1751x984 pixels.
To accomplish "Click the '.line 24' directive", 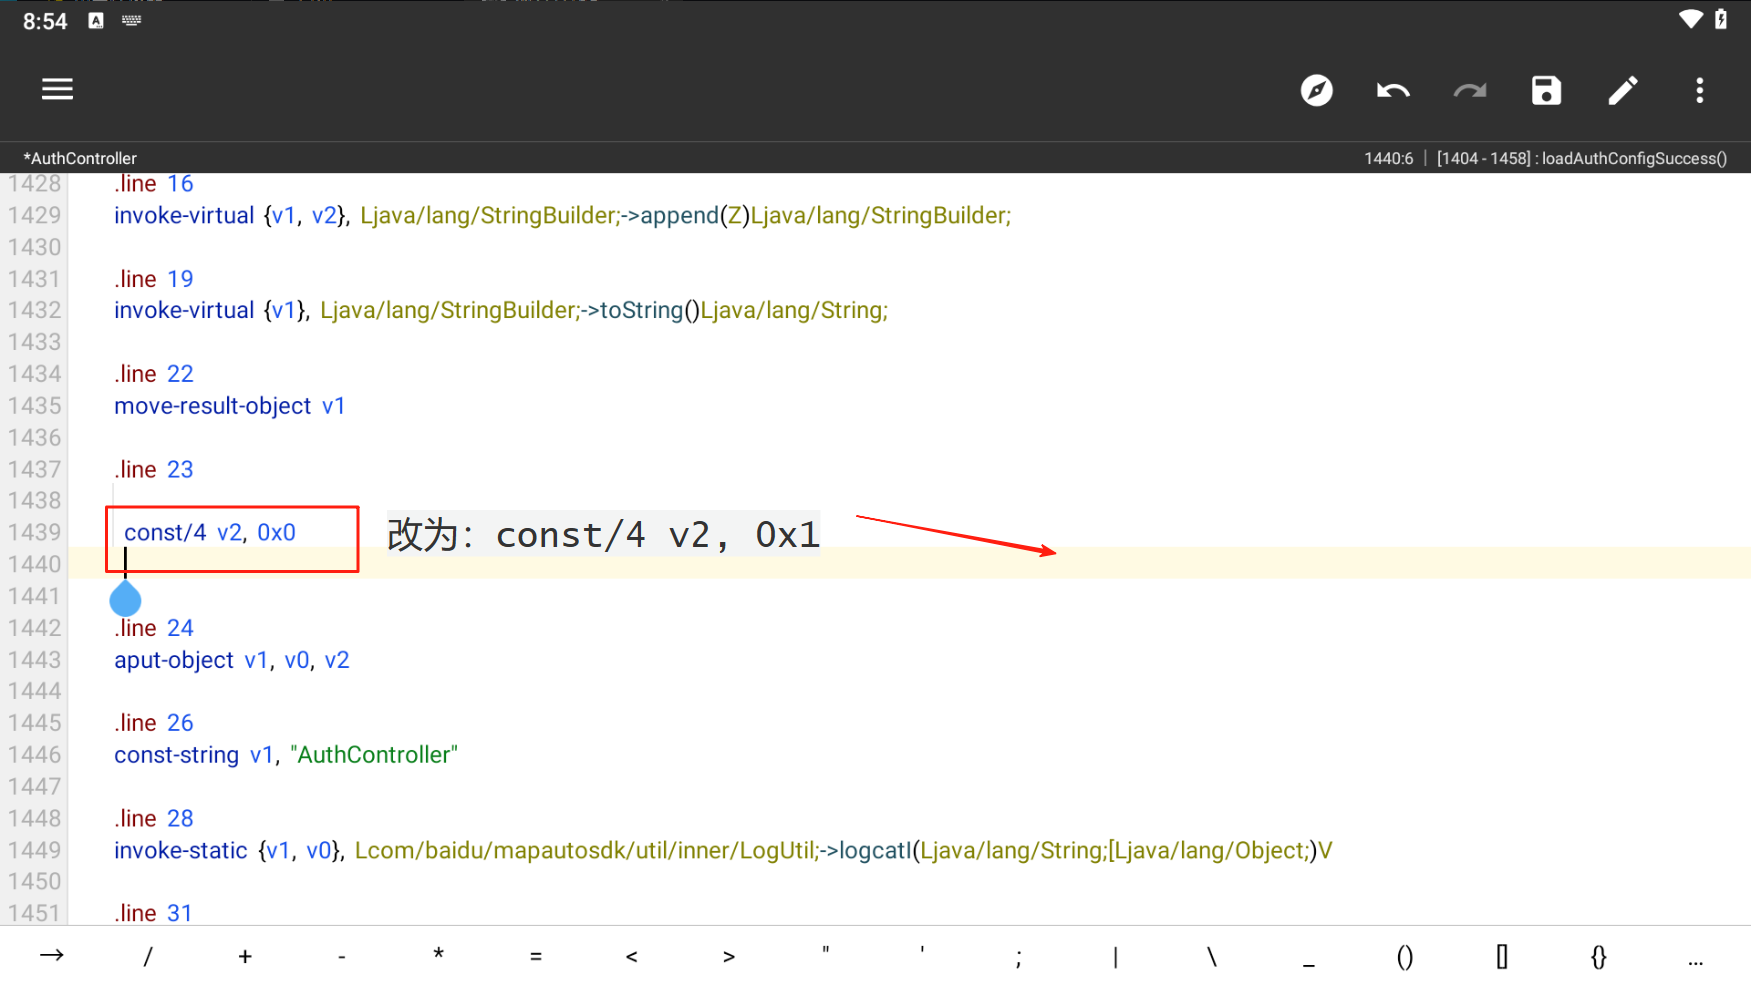I will point(154,628).
